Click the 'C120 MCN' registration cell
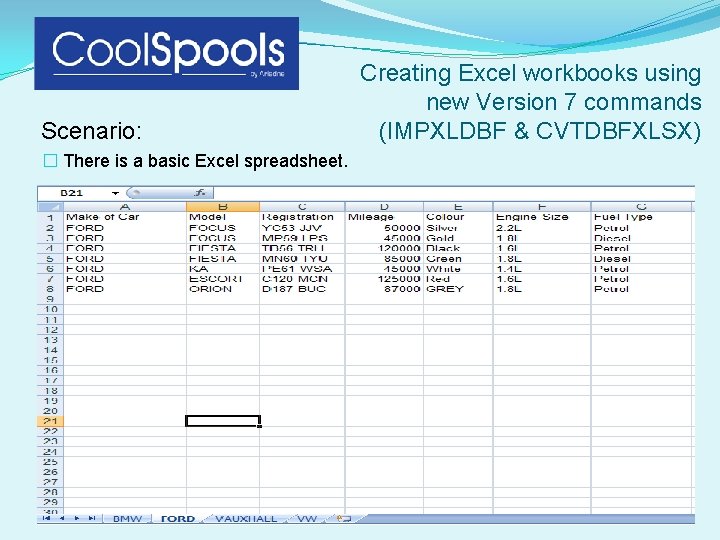720x540 pixels. (302, 279)
